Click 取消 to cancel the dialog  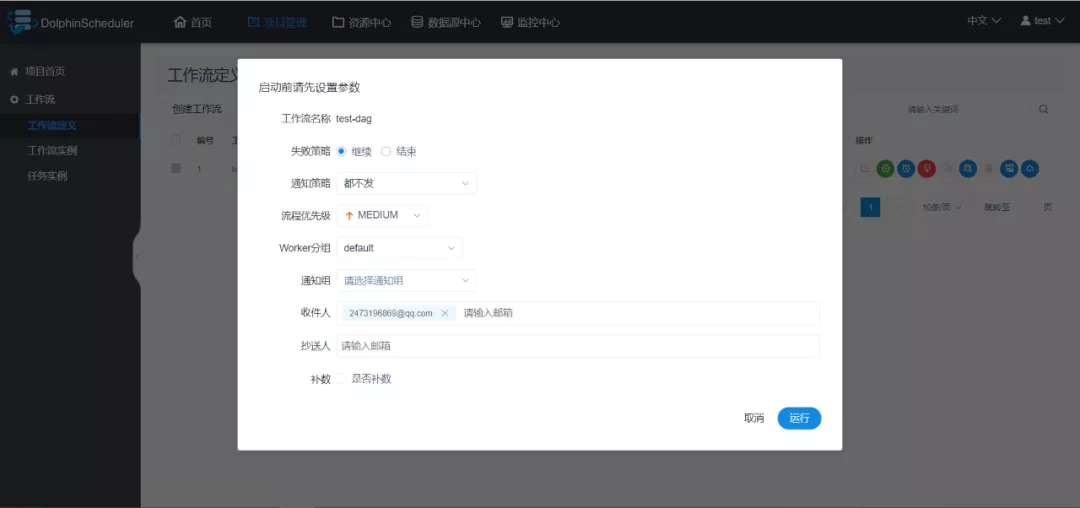coord(754,418)
